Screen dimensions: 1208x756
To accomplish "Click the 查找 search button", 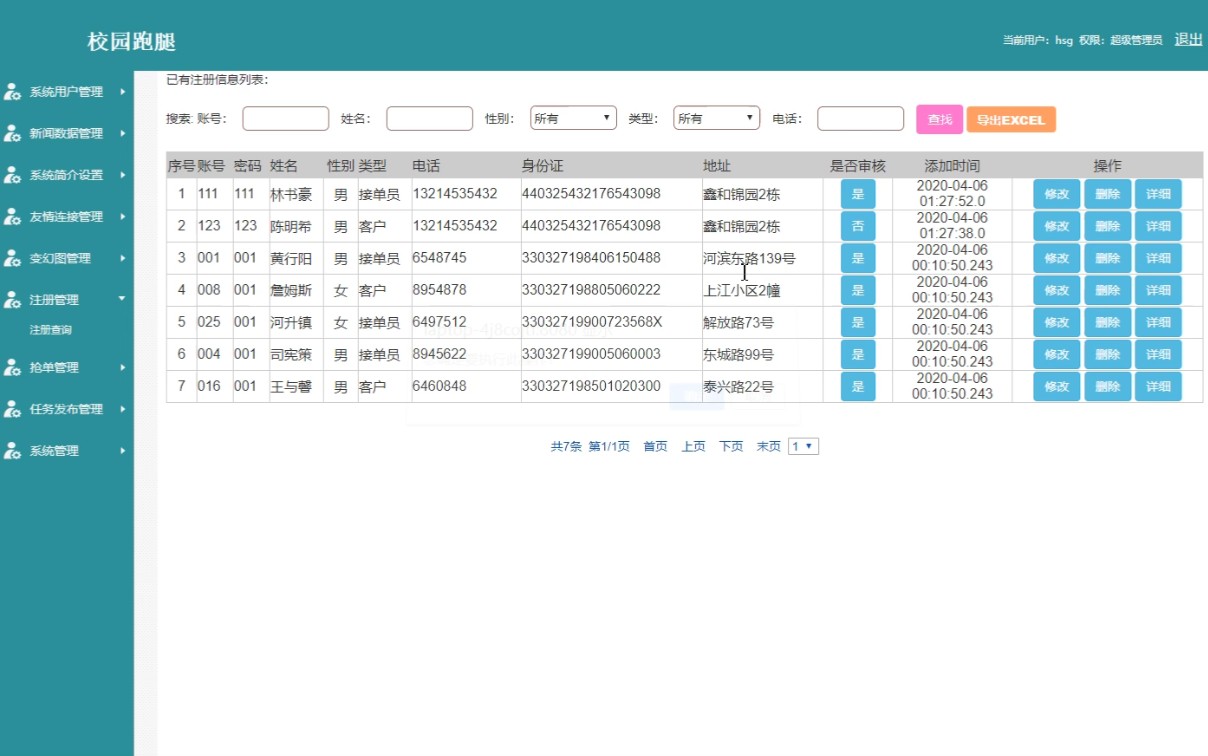I will (x=940, y=119).
